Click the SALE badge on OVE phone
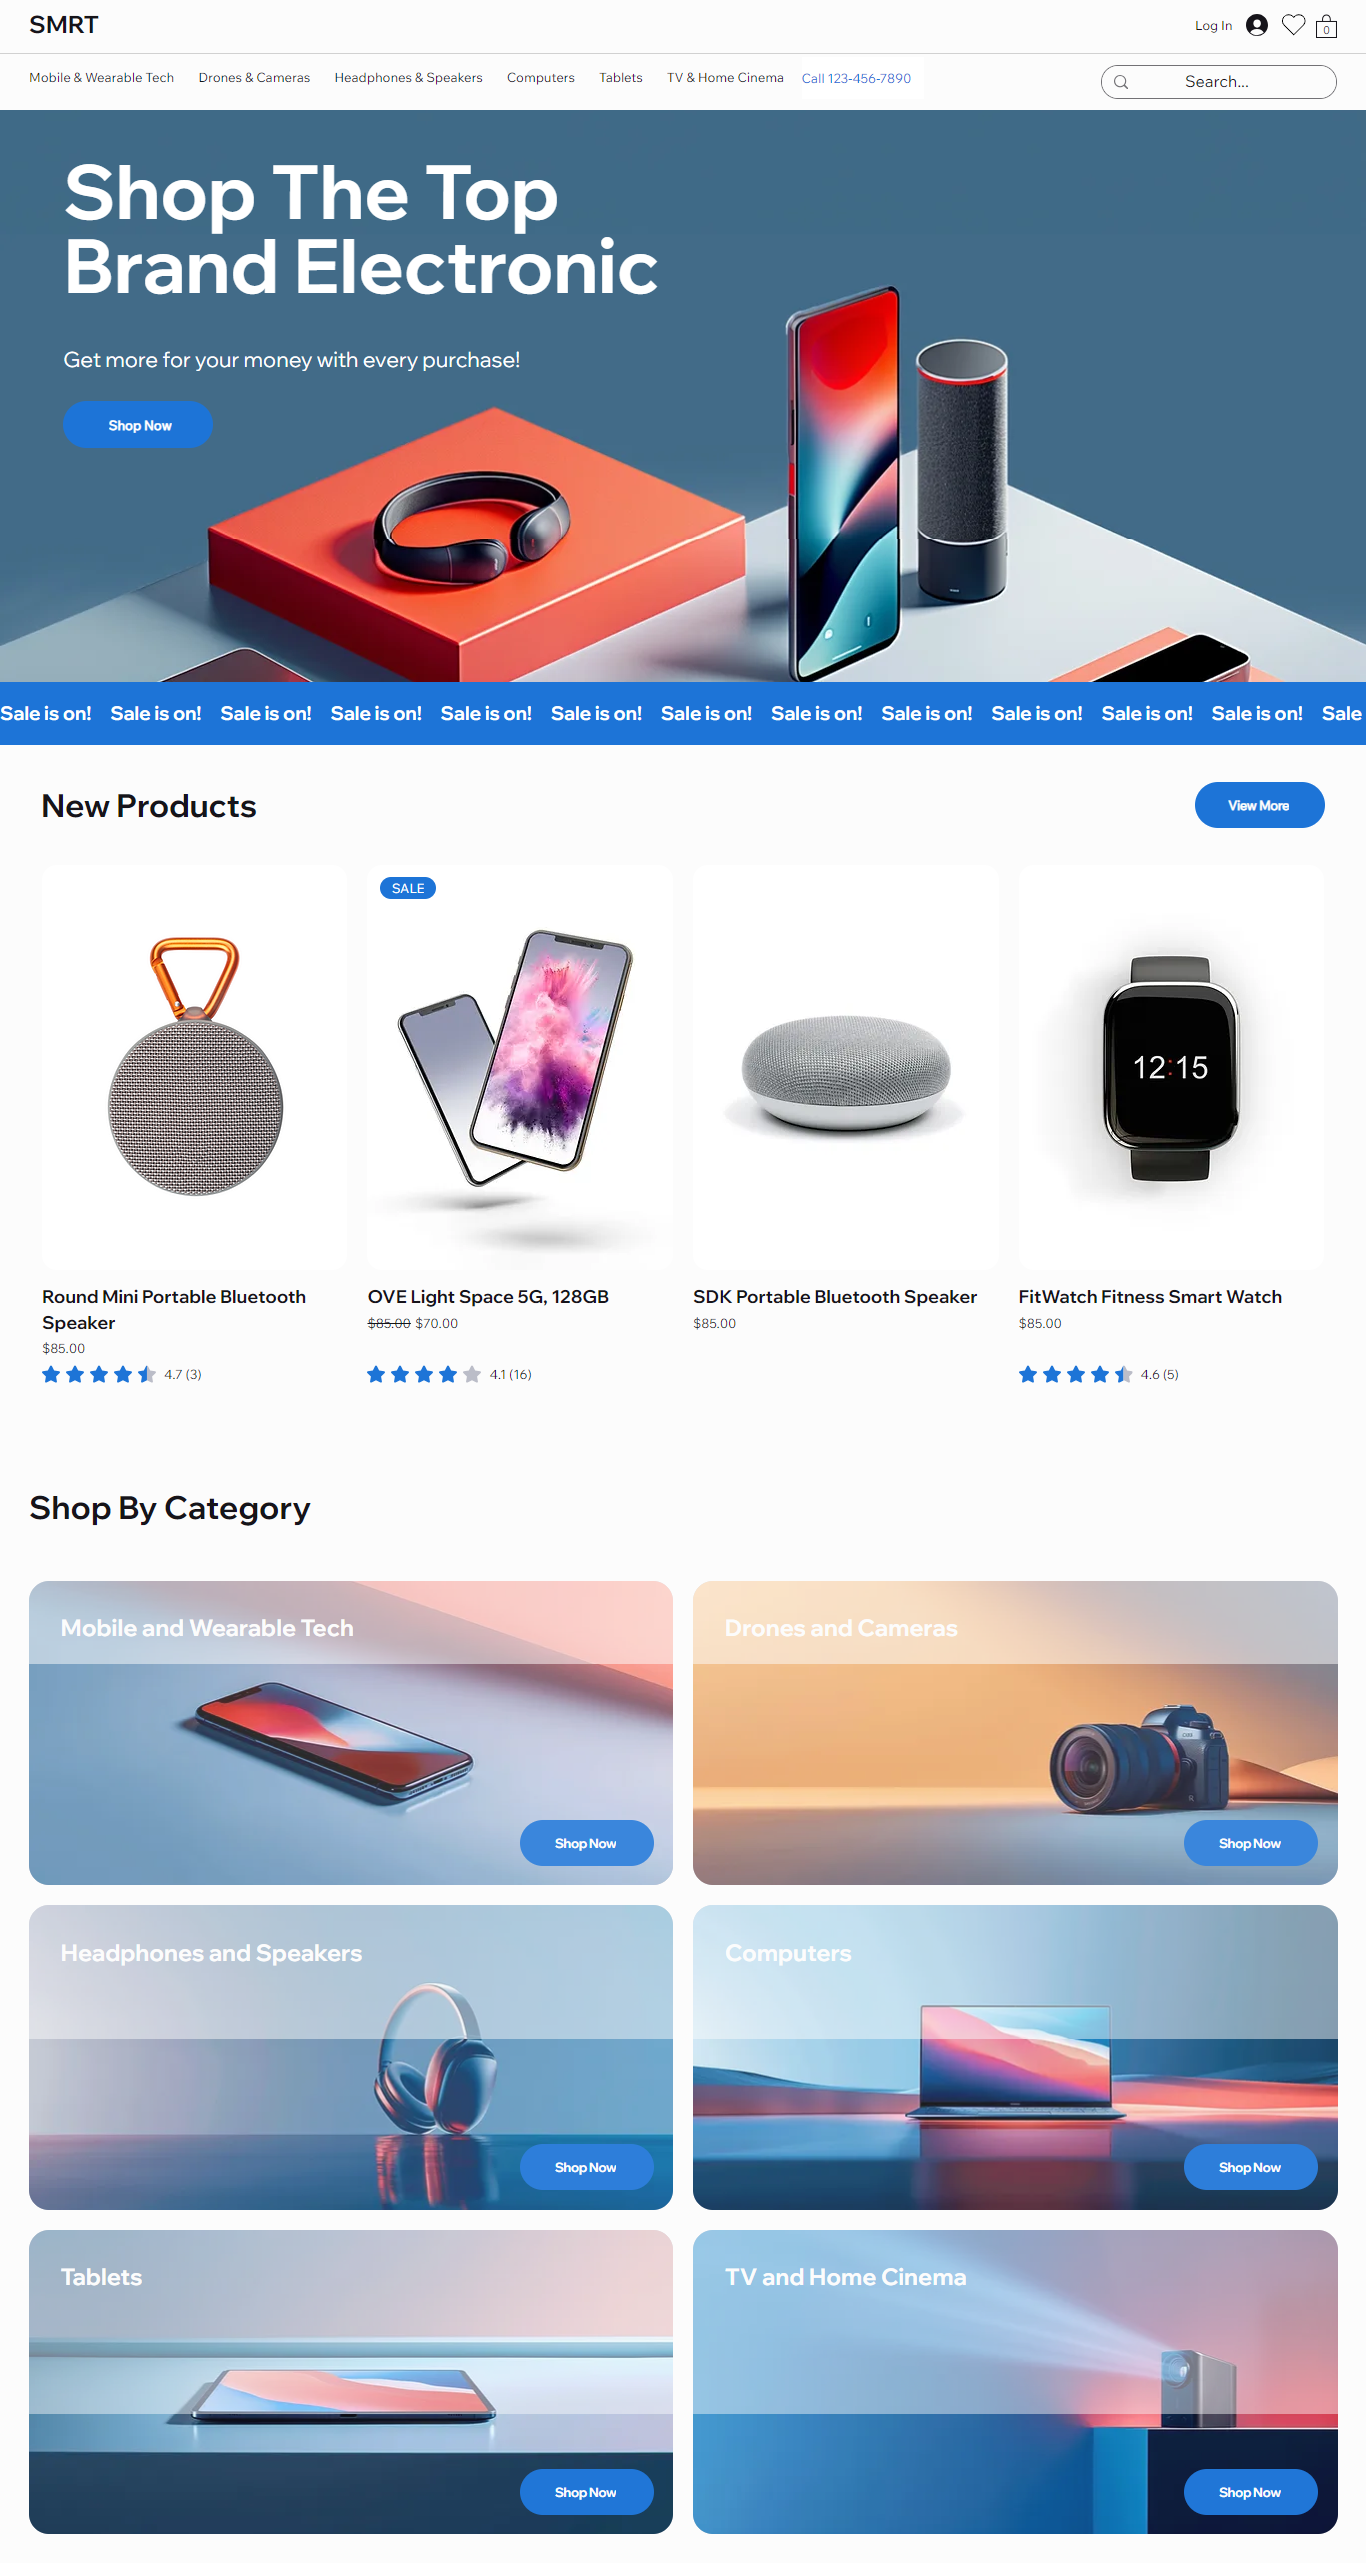Viewport: 1366px width, 2563px height. tap(408, 888)
